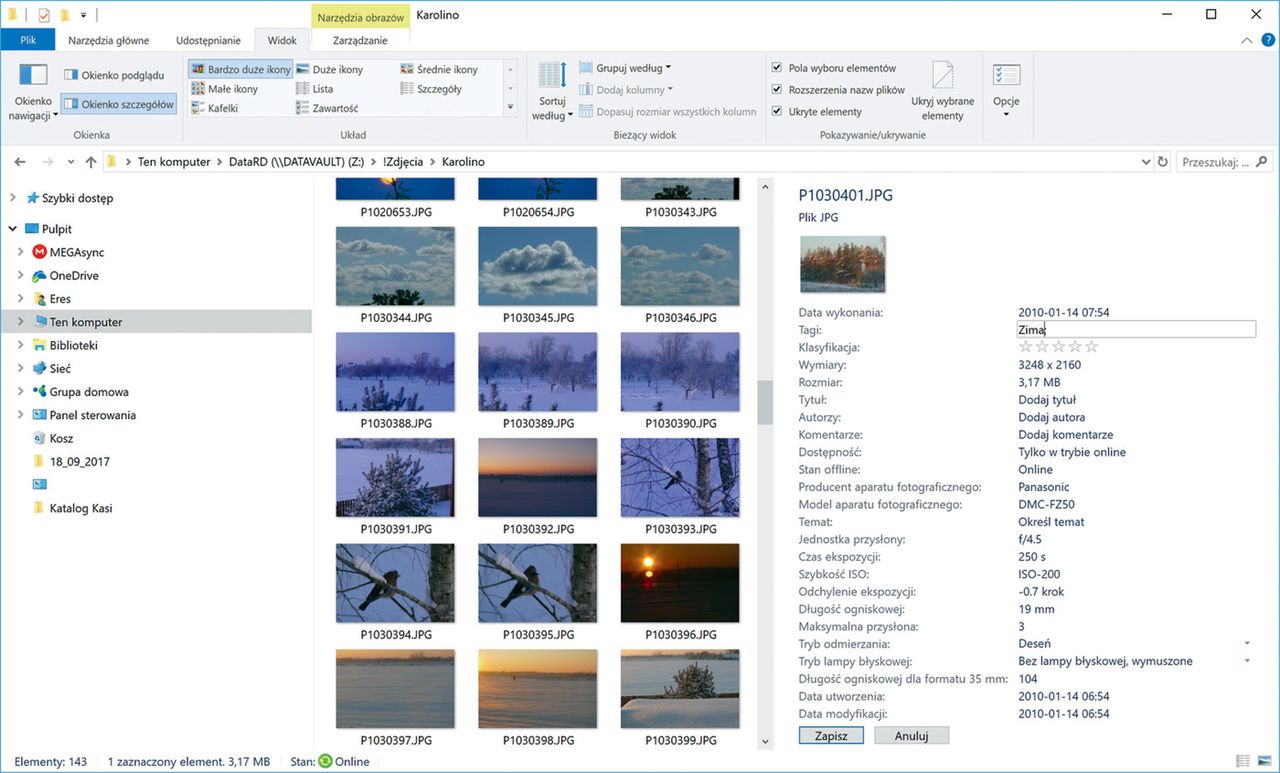Viewport: 1280px width, 773px height.
Task: Click Dodaj tytuł in details pane
Action: point(1047,400)
